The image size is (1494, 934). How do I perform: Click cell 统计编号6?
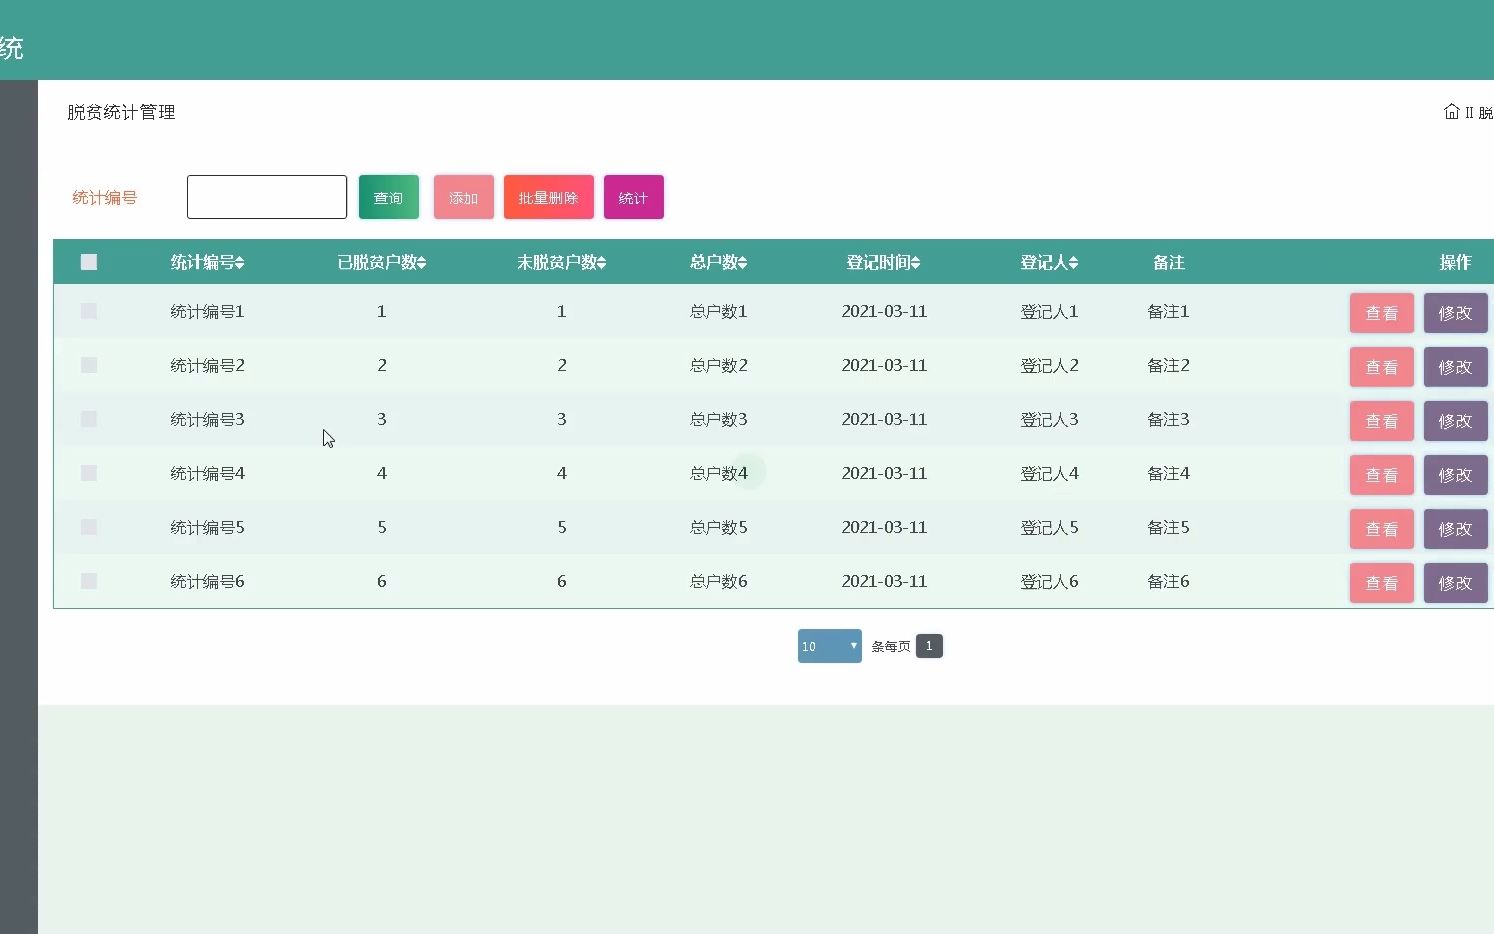[207, 581]
